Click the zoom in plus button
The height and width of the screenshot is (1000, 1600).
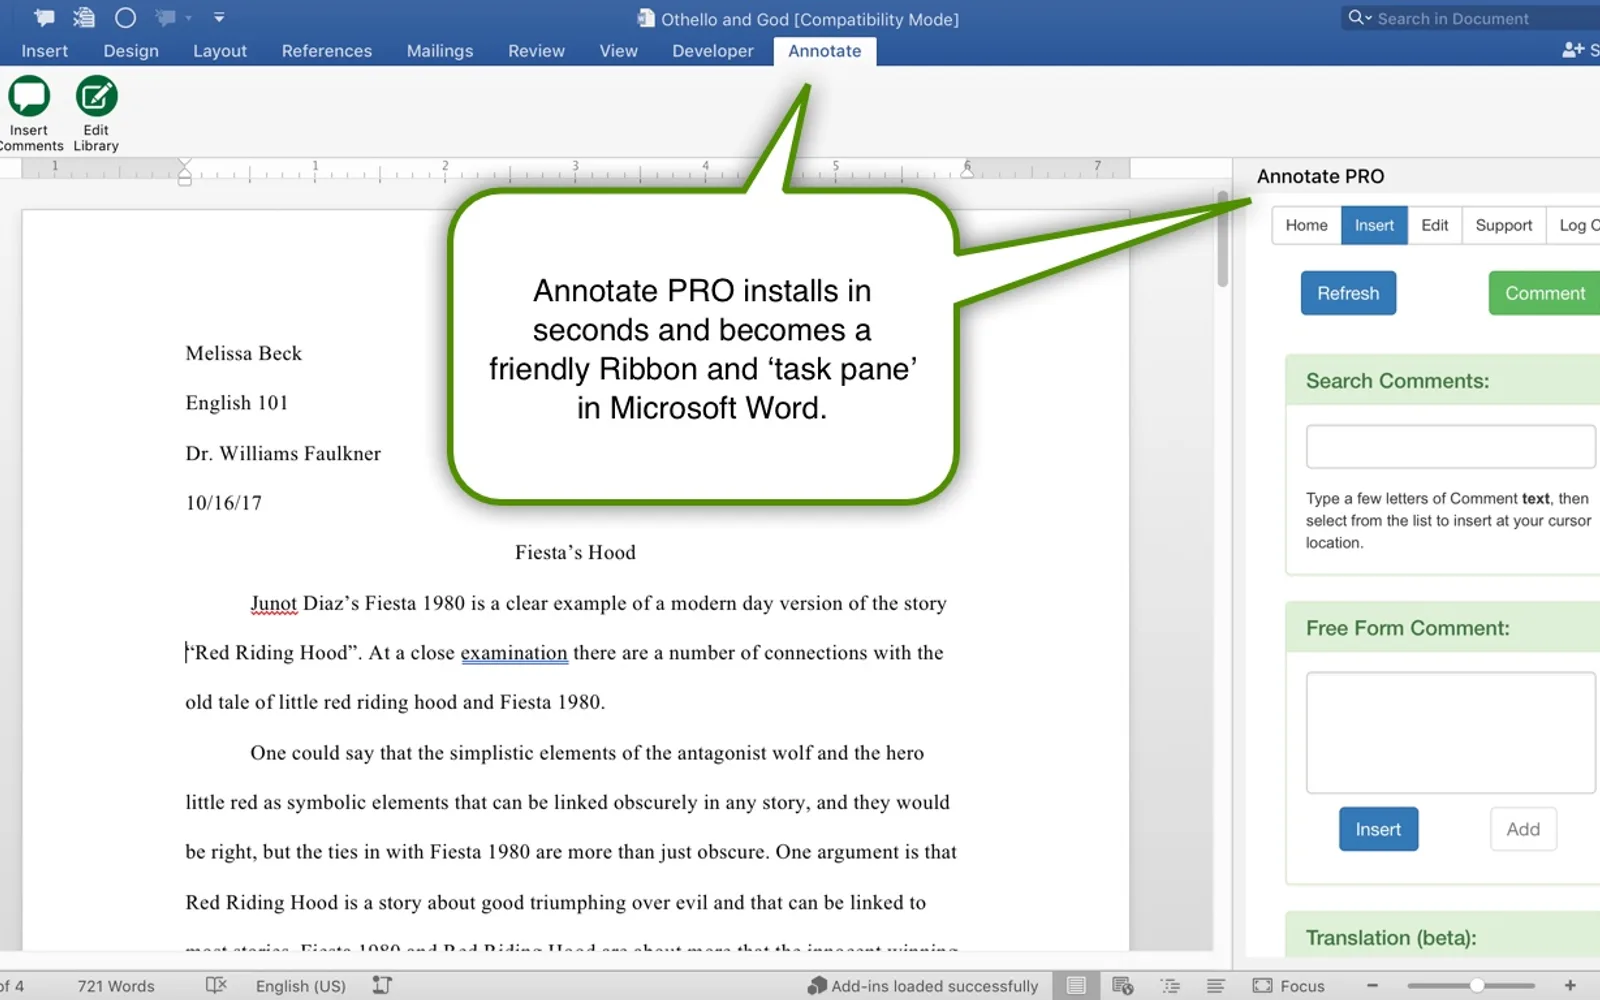coord(1570,985)
